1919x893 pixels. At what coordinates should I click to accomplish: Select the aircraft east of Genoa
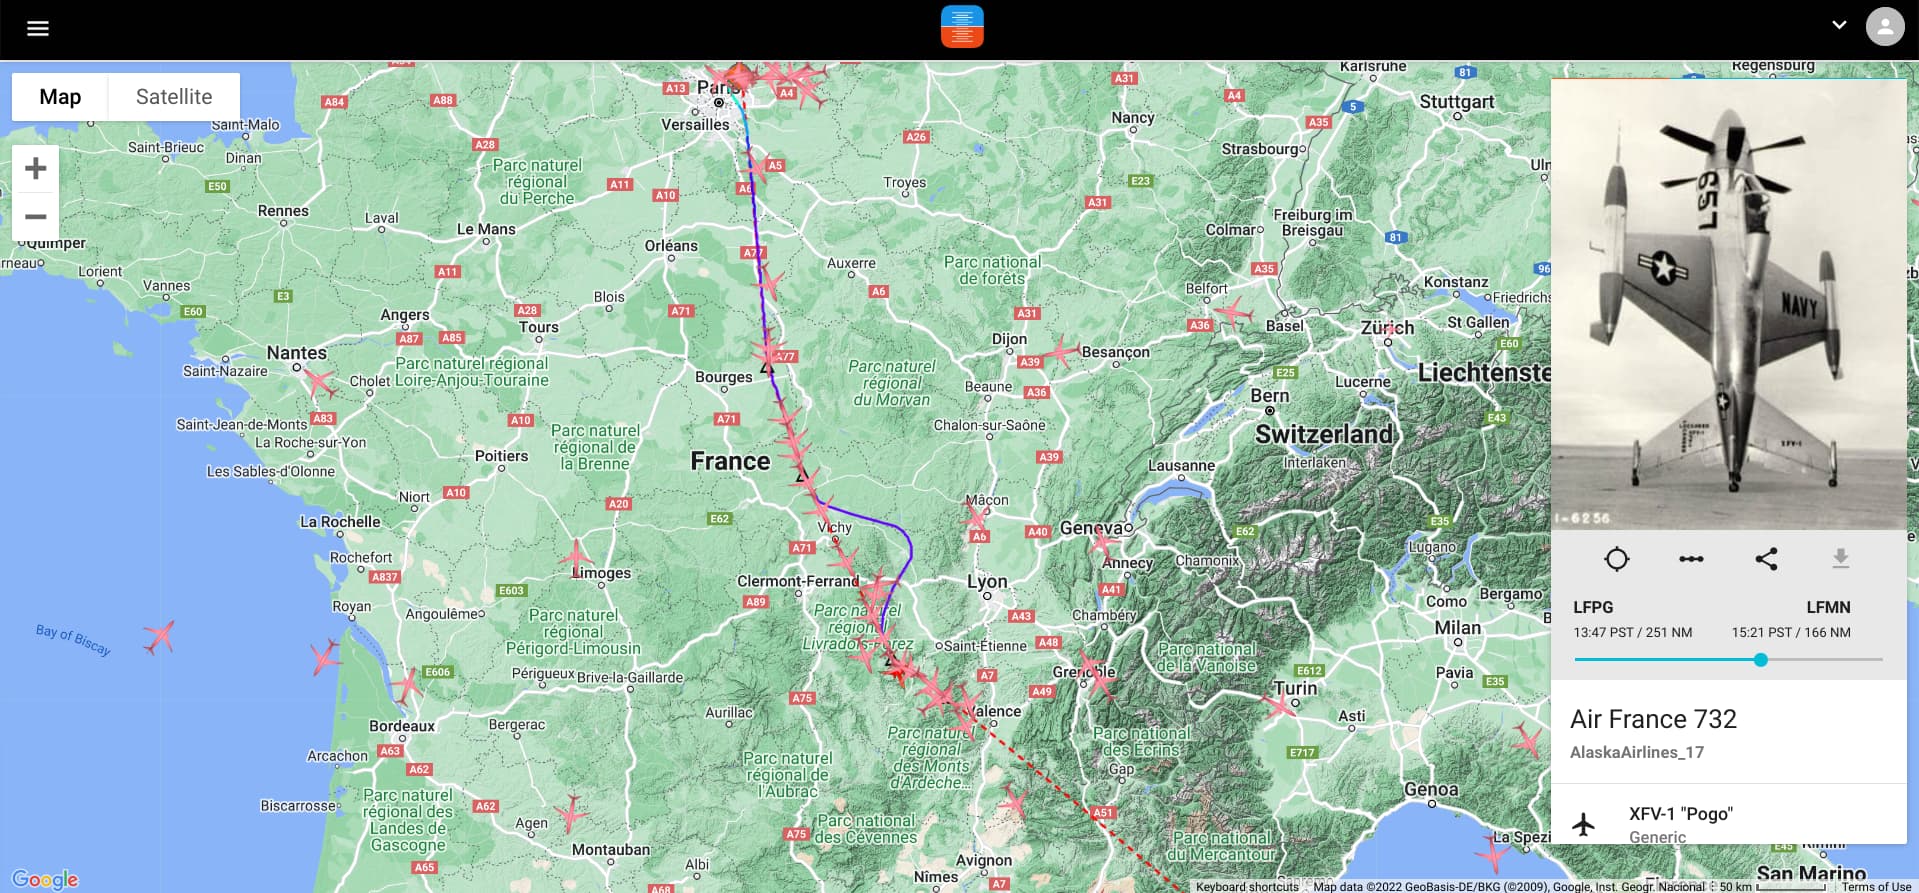1528,740
